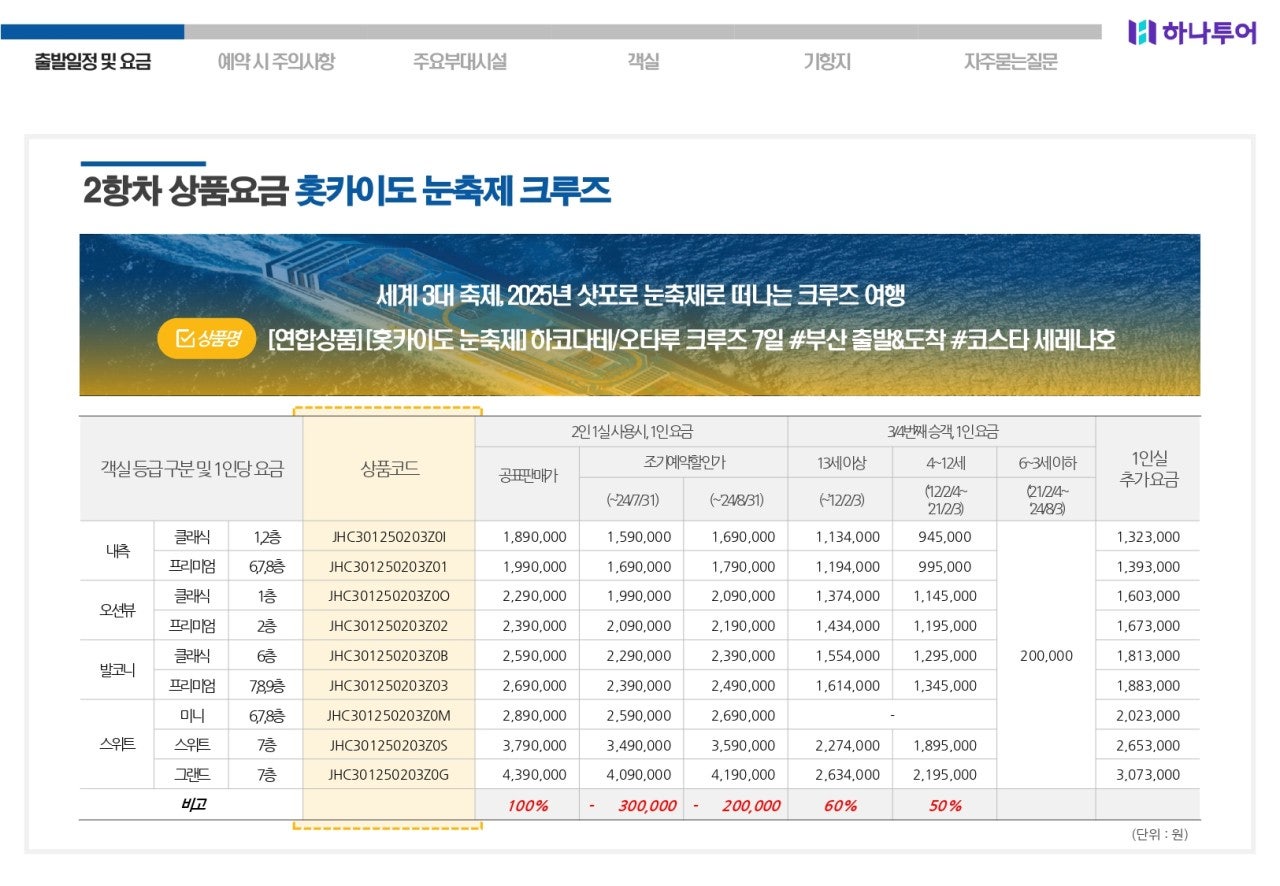Viewport: 1280px width, 886px height.
Task: Click the 1,790,000 price cell
Action: (x=743, y=567)
